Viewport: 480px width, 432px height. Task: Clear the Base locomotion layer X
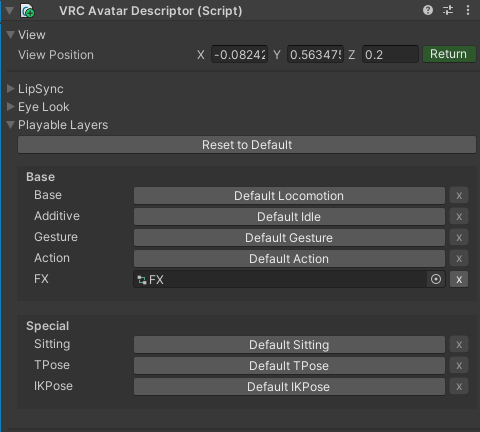pos(459,195)
